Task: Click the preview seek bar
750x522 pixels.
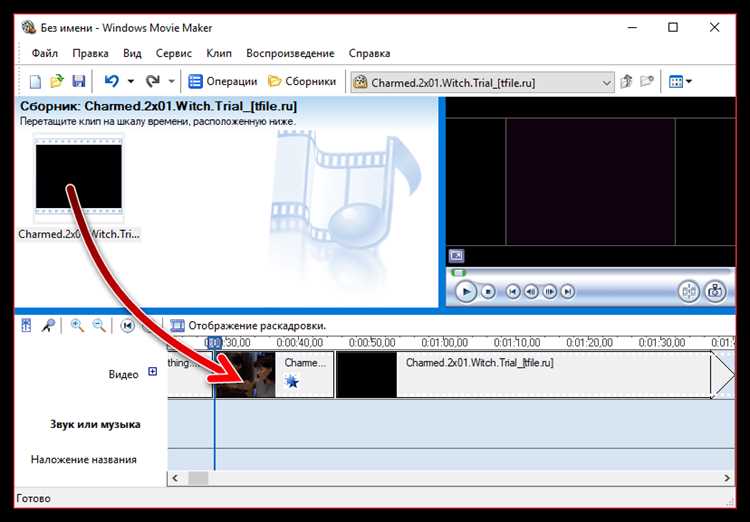Action: coord(591,273)
